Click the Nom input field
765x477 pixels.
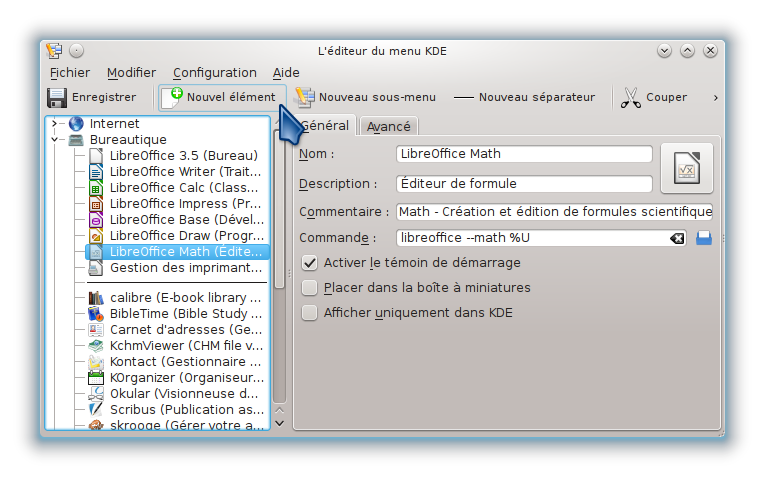pos(524,154)
